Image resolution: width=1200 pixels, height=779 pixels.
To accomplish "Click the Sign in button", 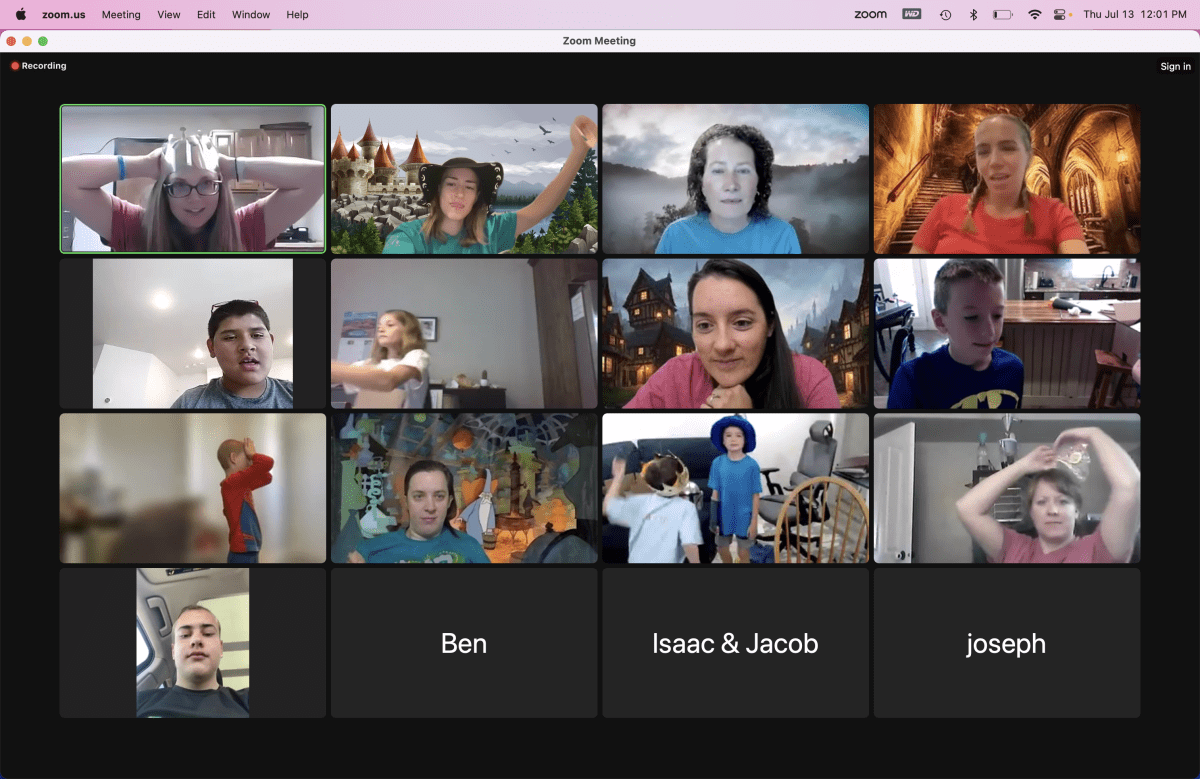I will (x=1175, y=67).
